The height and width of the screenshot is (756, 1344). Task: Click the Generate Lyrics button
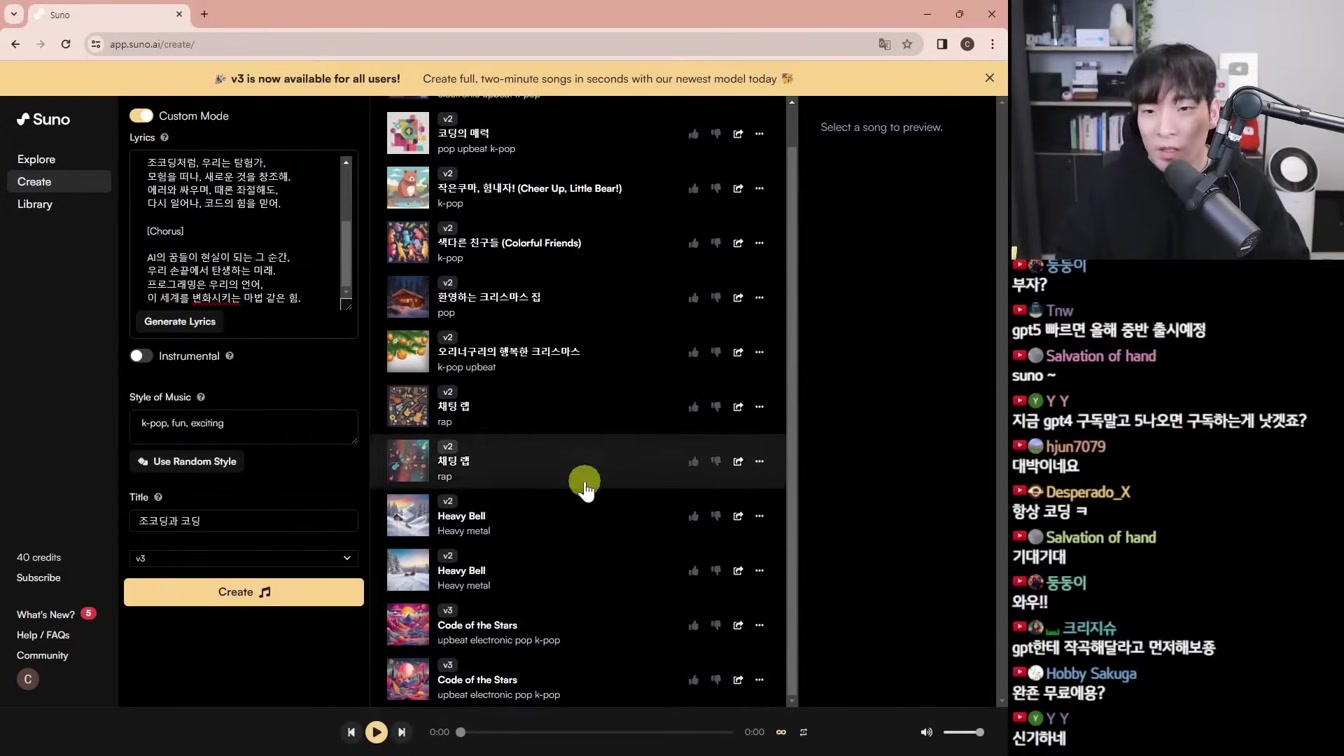(x=180, y=322)
